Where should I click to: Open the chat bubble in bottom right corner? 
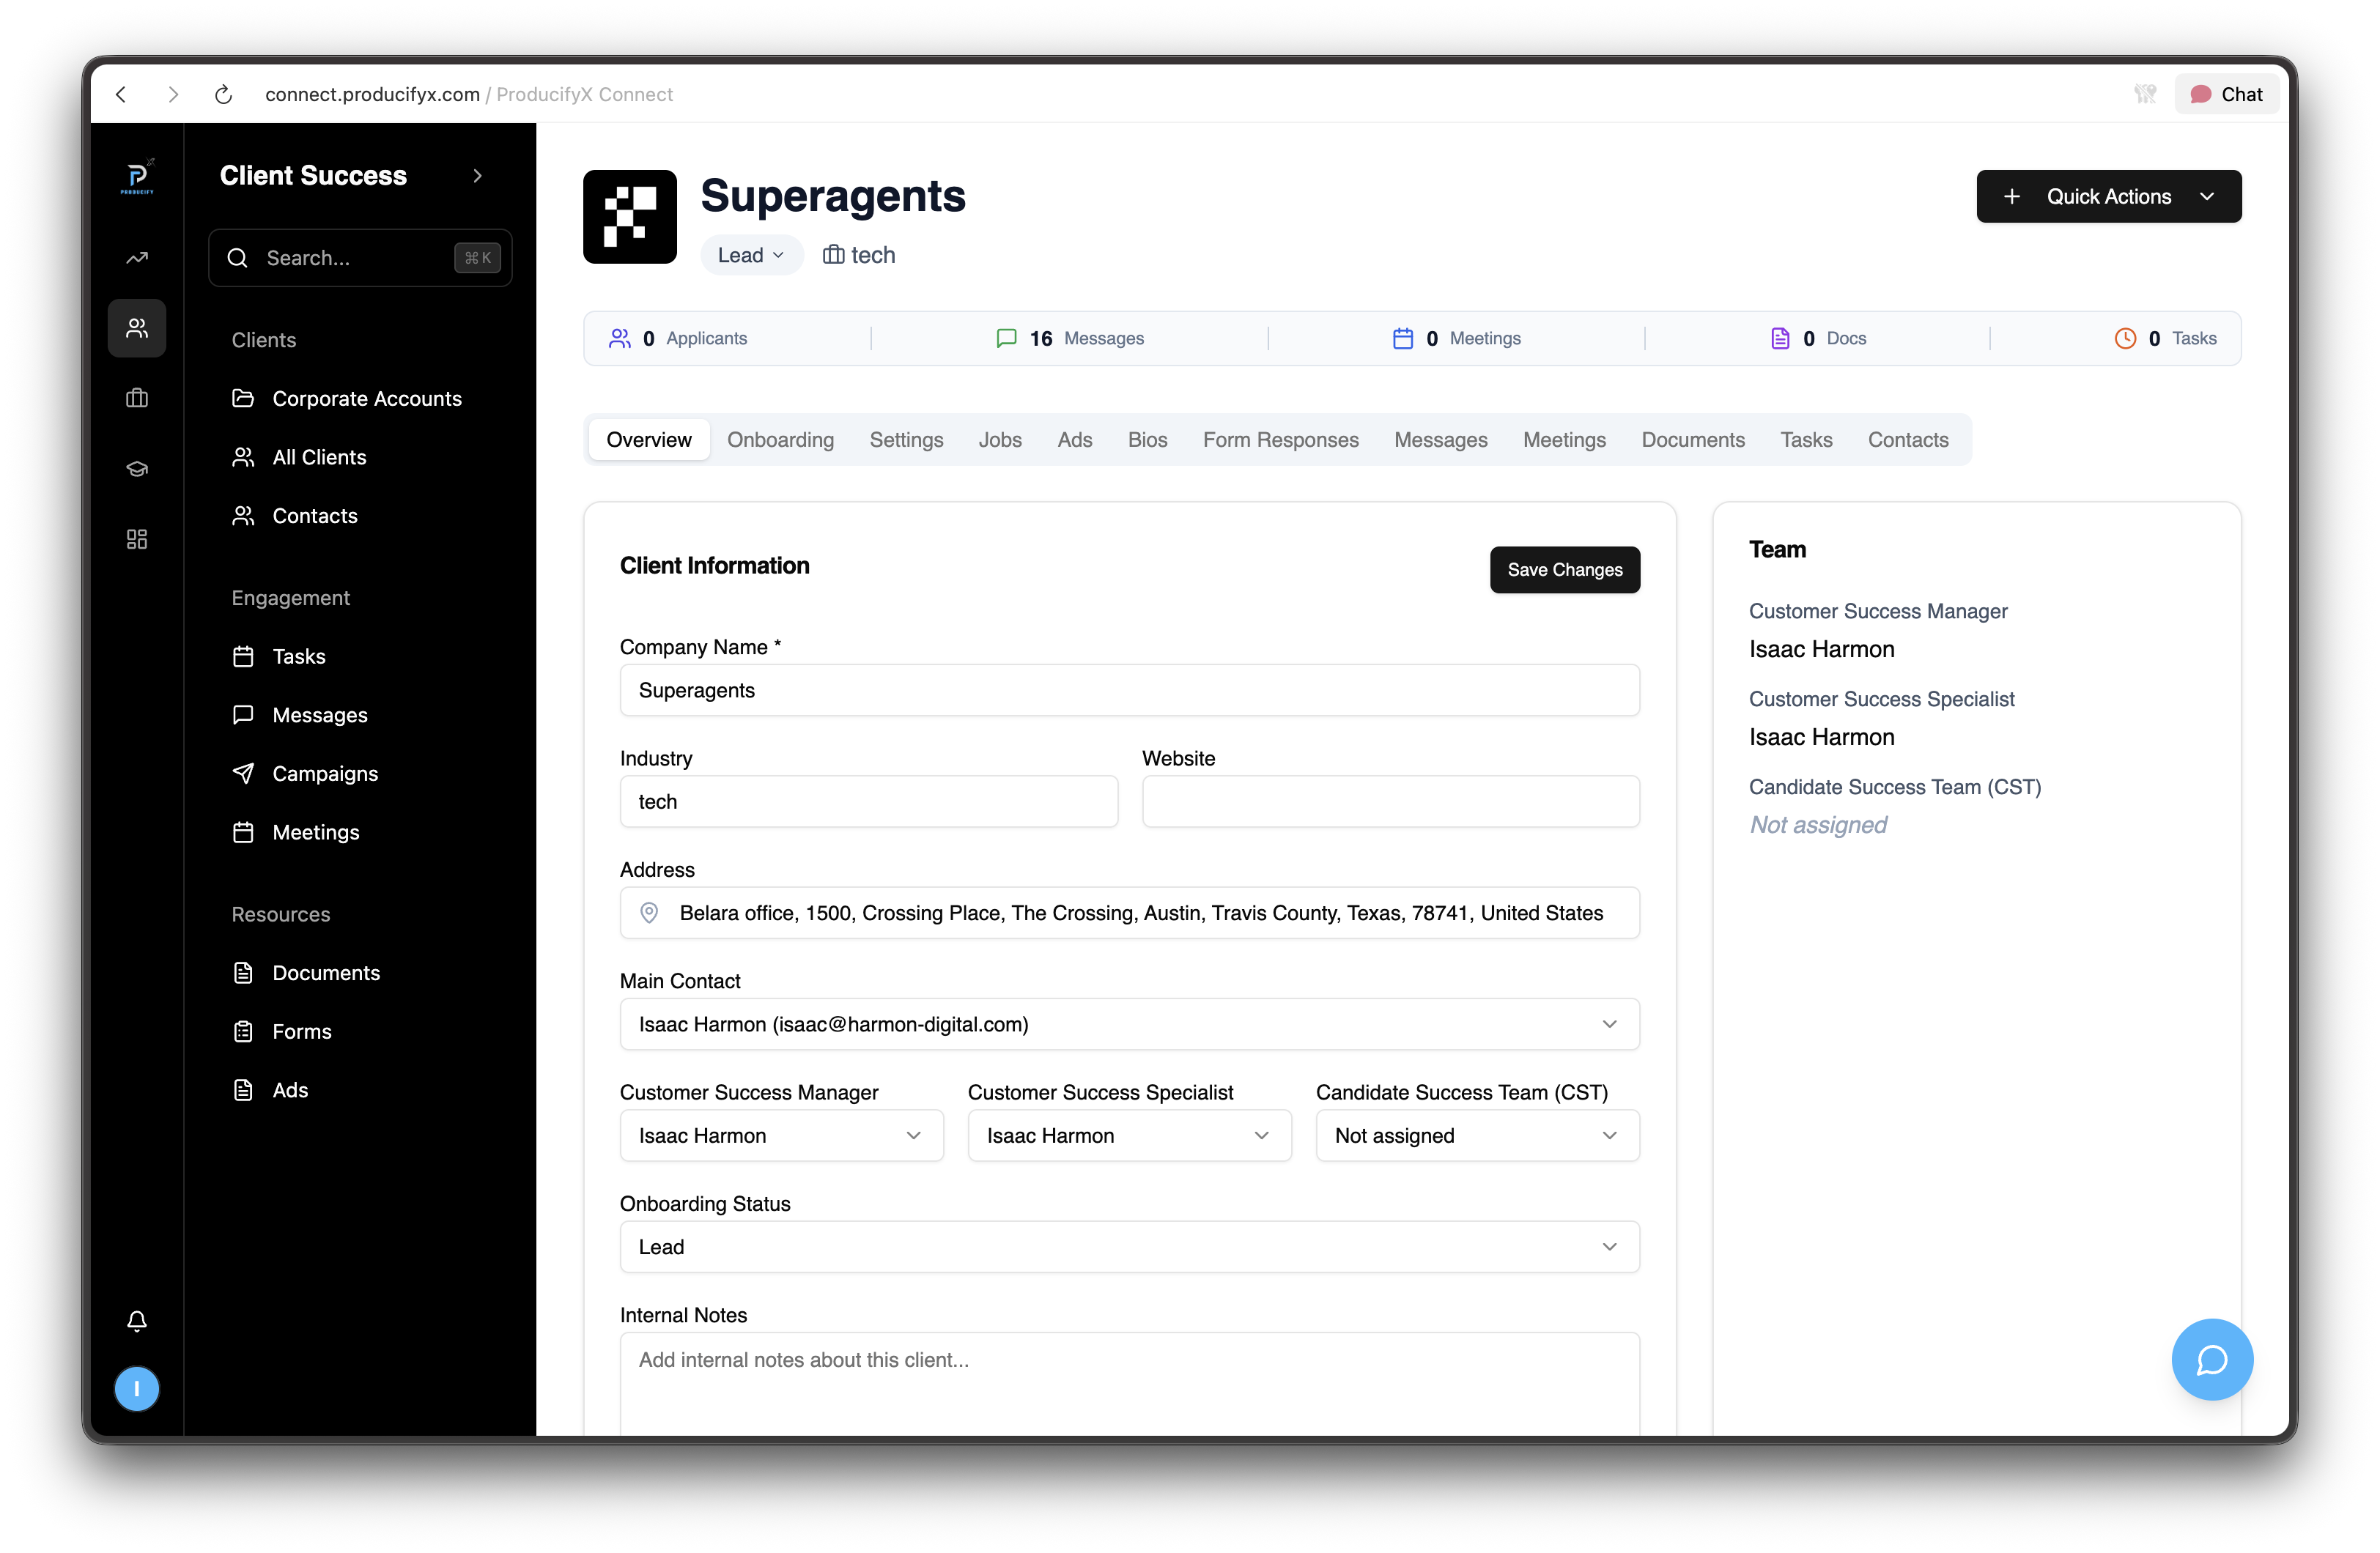coord(2212,1360)
